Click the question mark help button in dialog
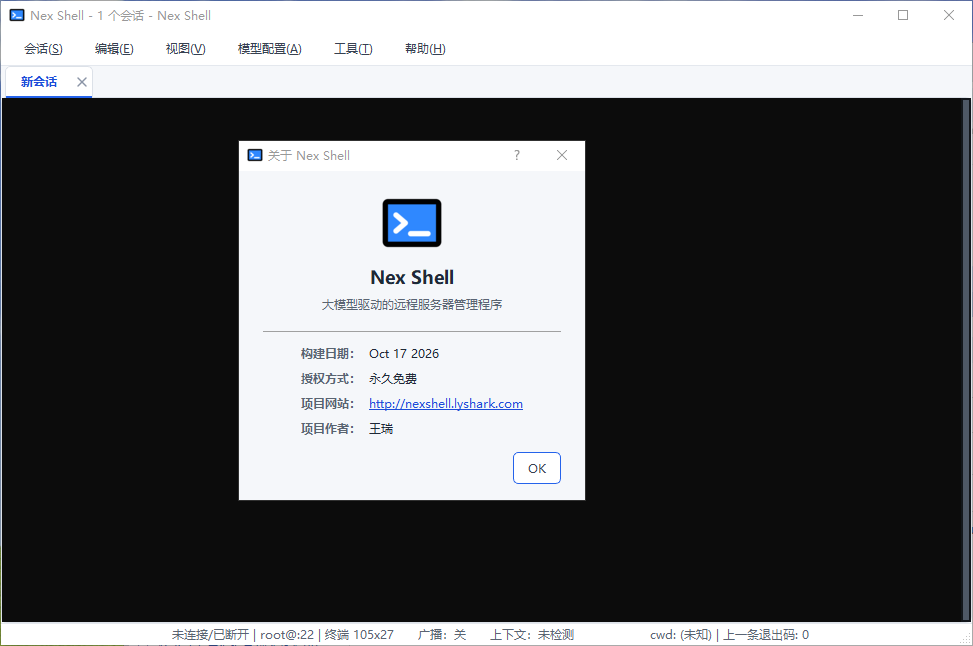The image size is (973, 646). pyautogui.click(x=517, y=155)
